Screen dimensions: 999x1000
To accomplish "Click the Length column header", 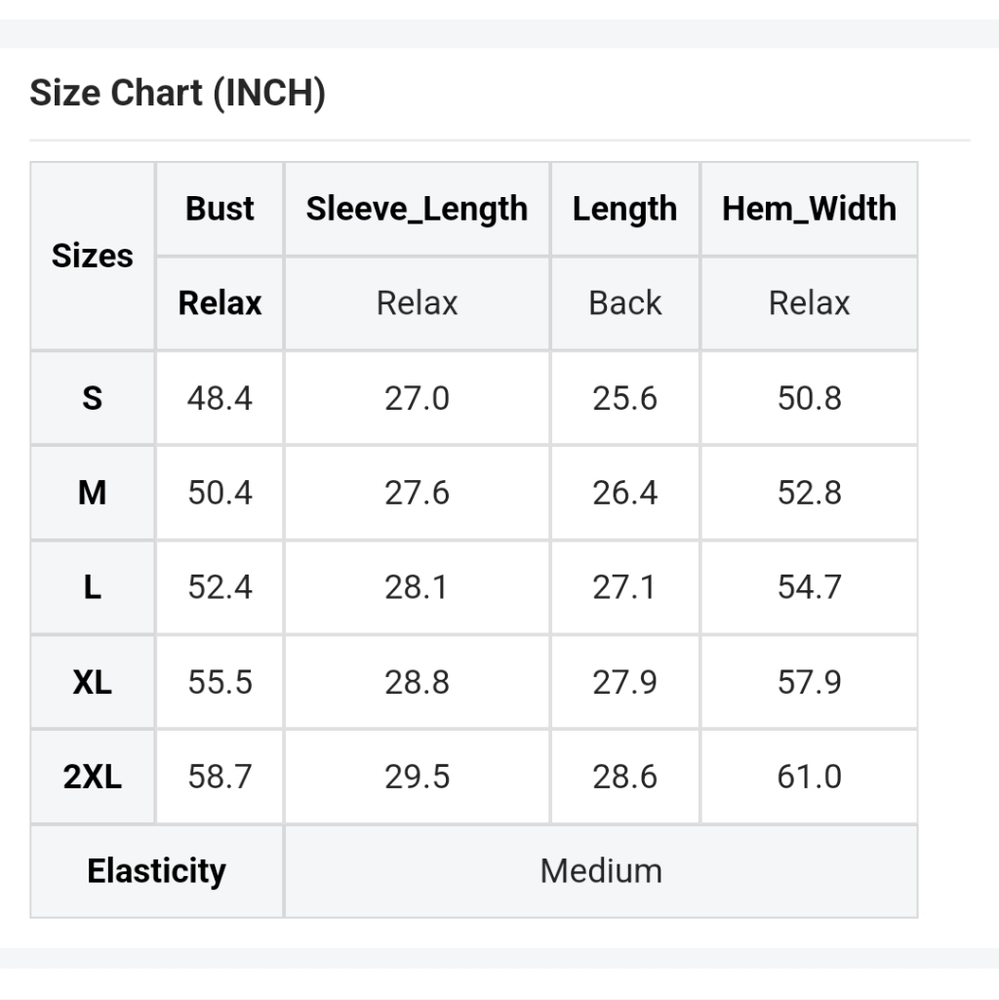I will coord(625,209).
